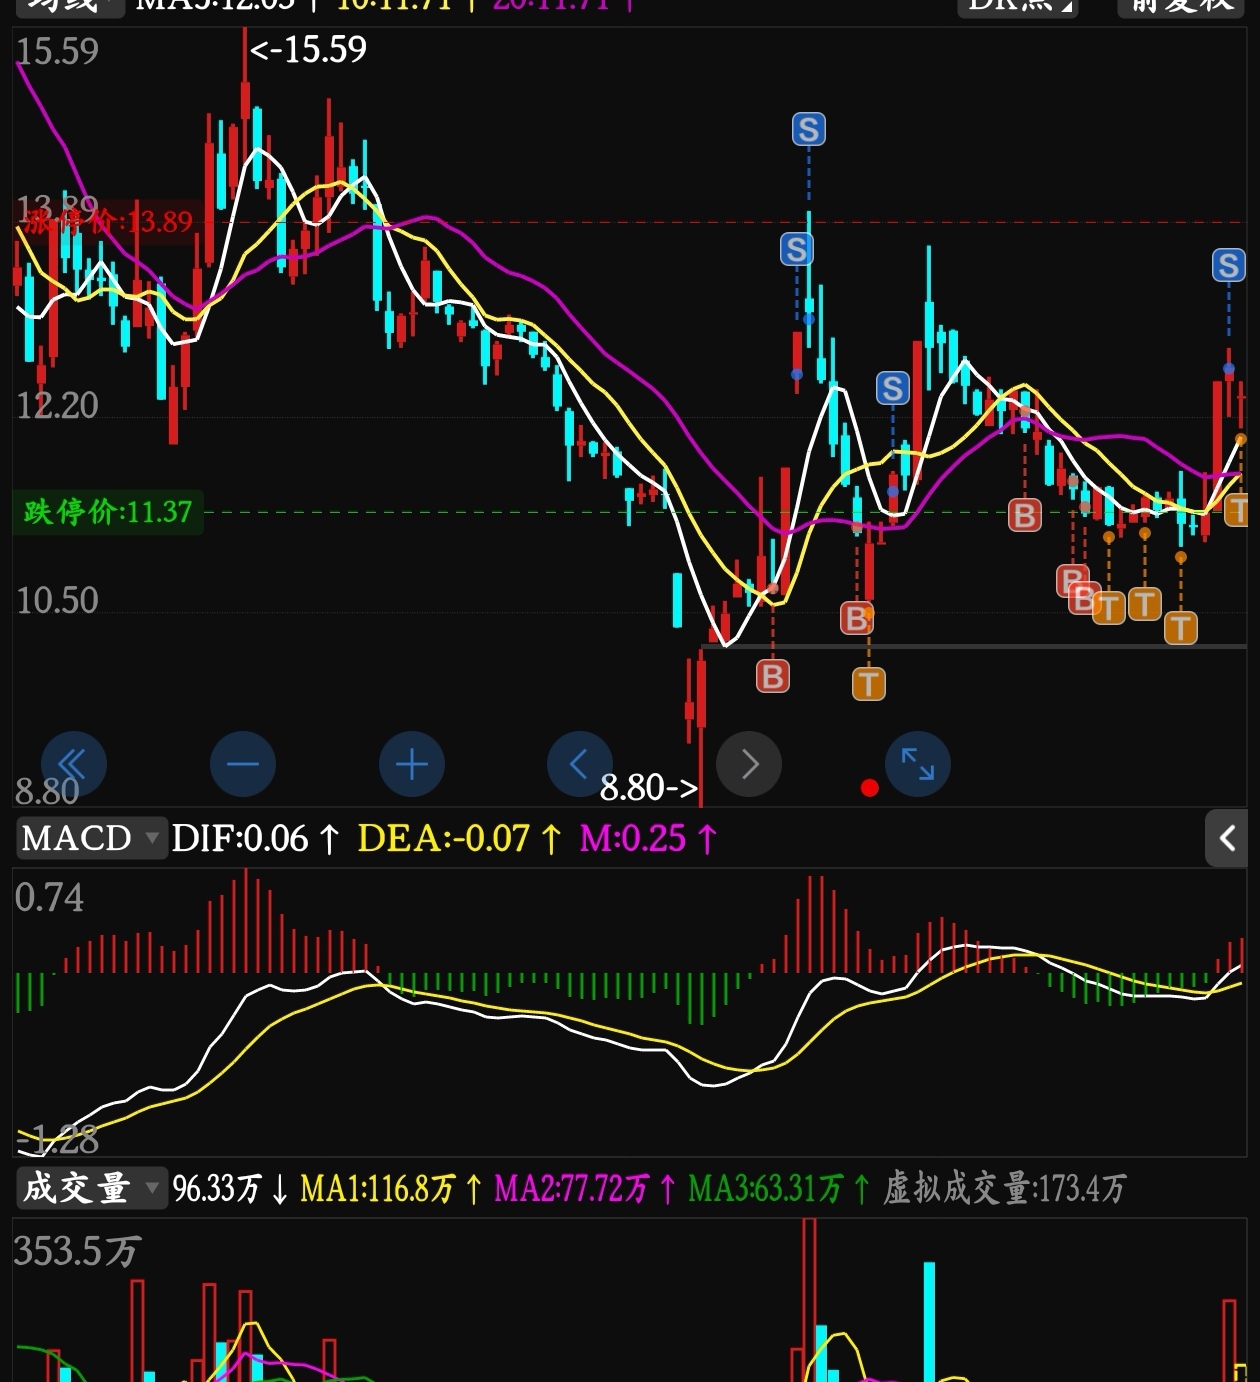The height and width of the screenshot is (1382, 1260).
Task: Tap the lowest orange T marker below the B markers
Action: (869, 684)
